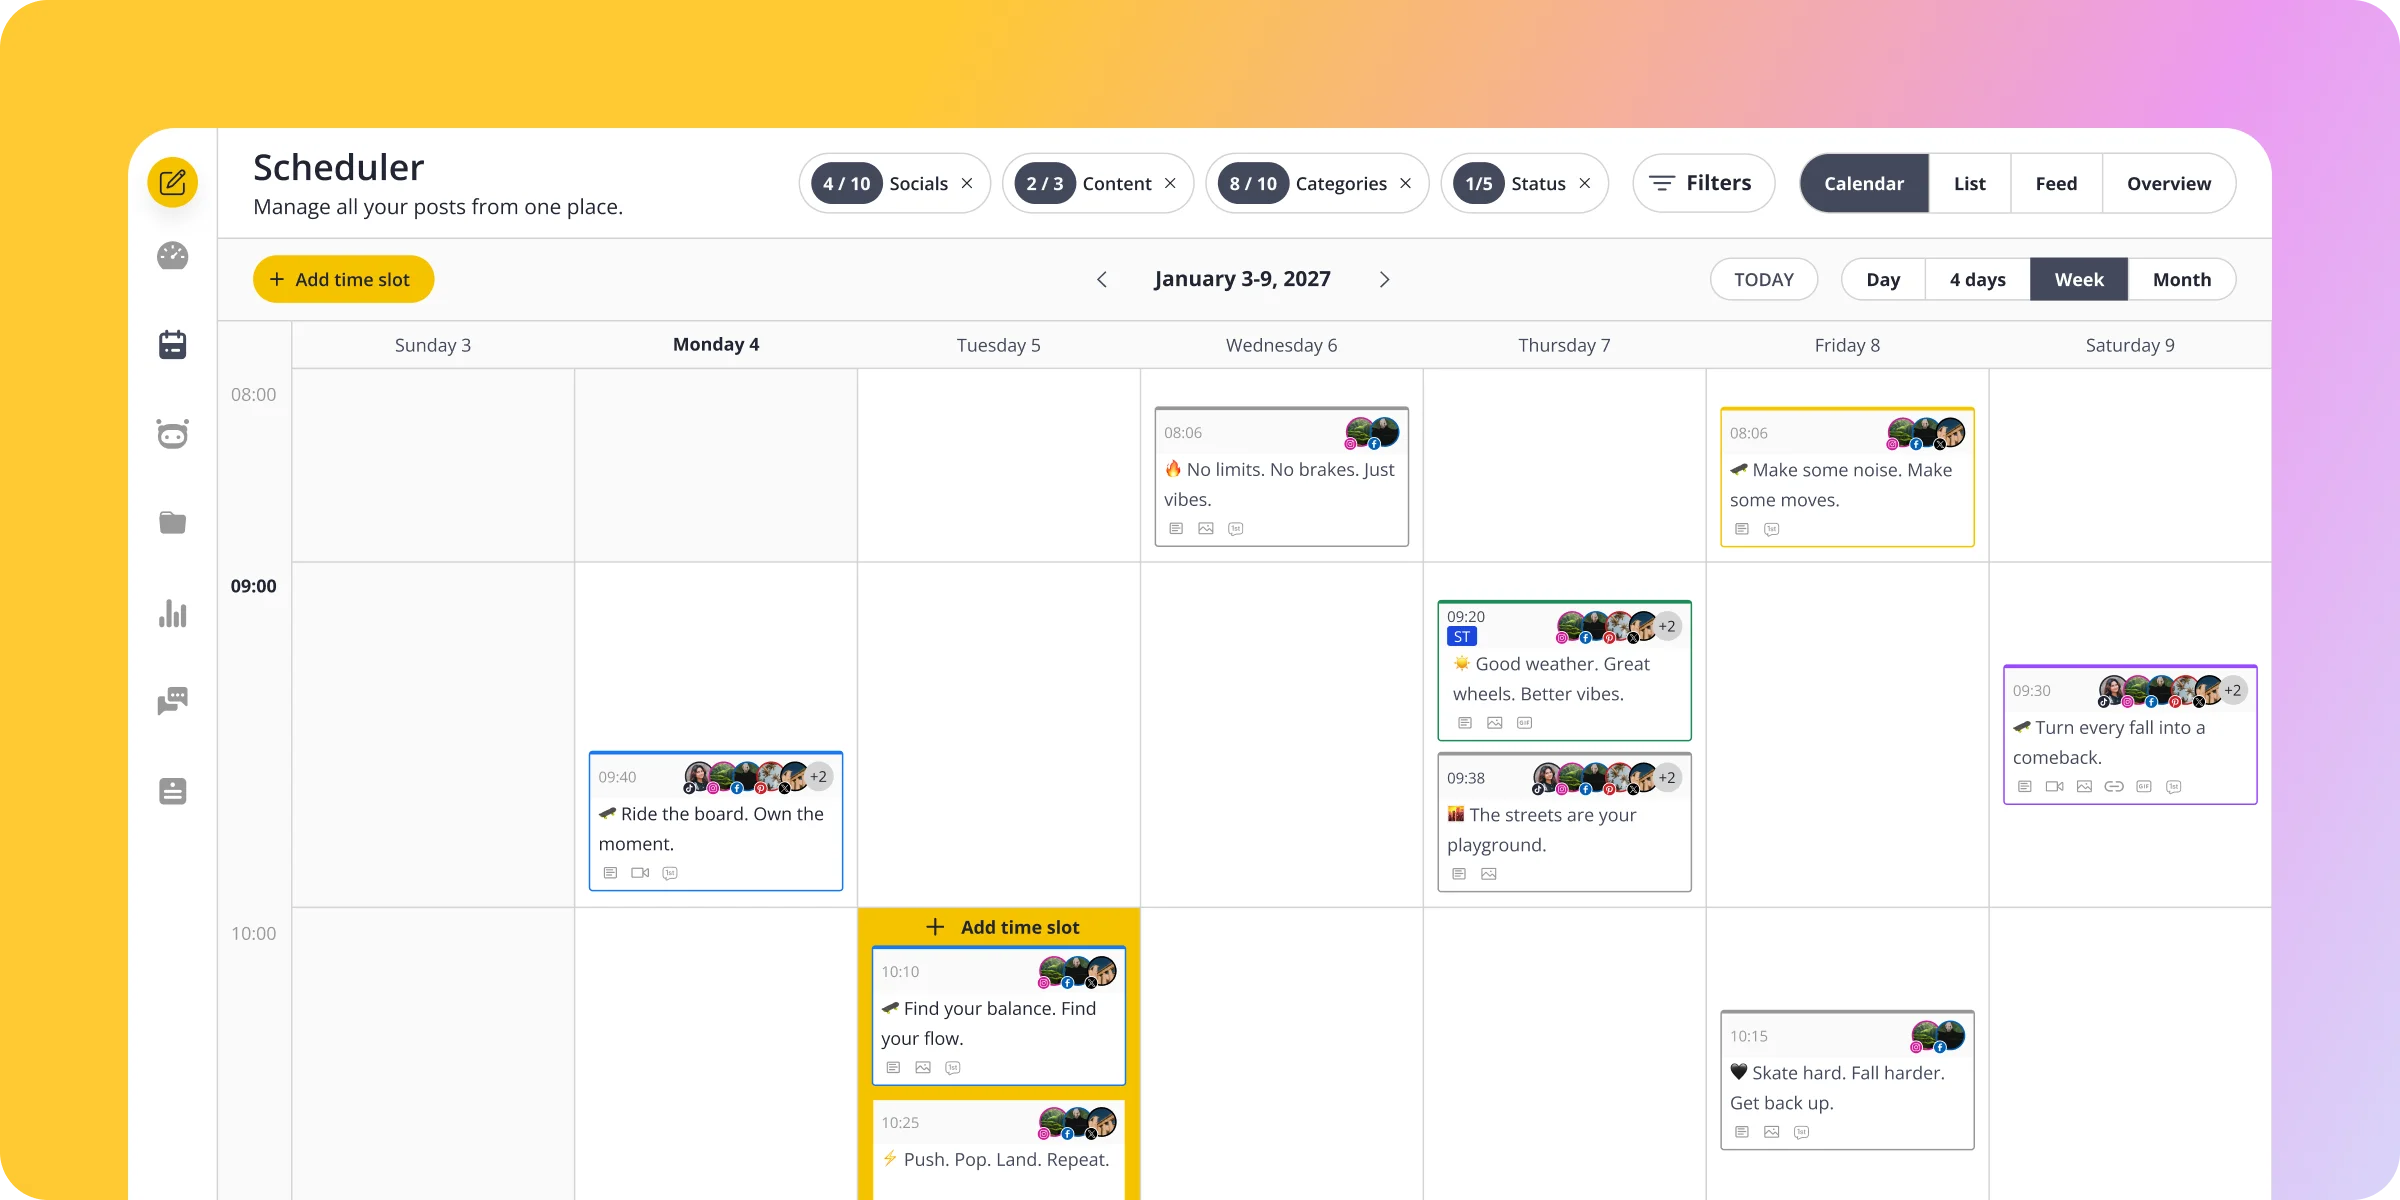Viewport: 2400px width, 1200px height.
Task: Switch to the Overview tab
Action: (2168, 183)
